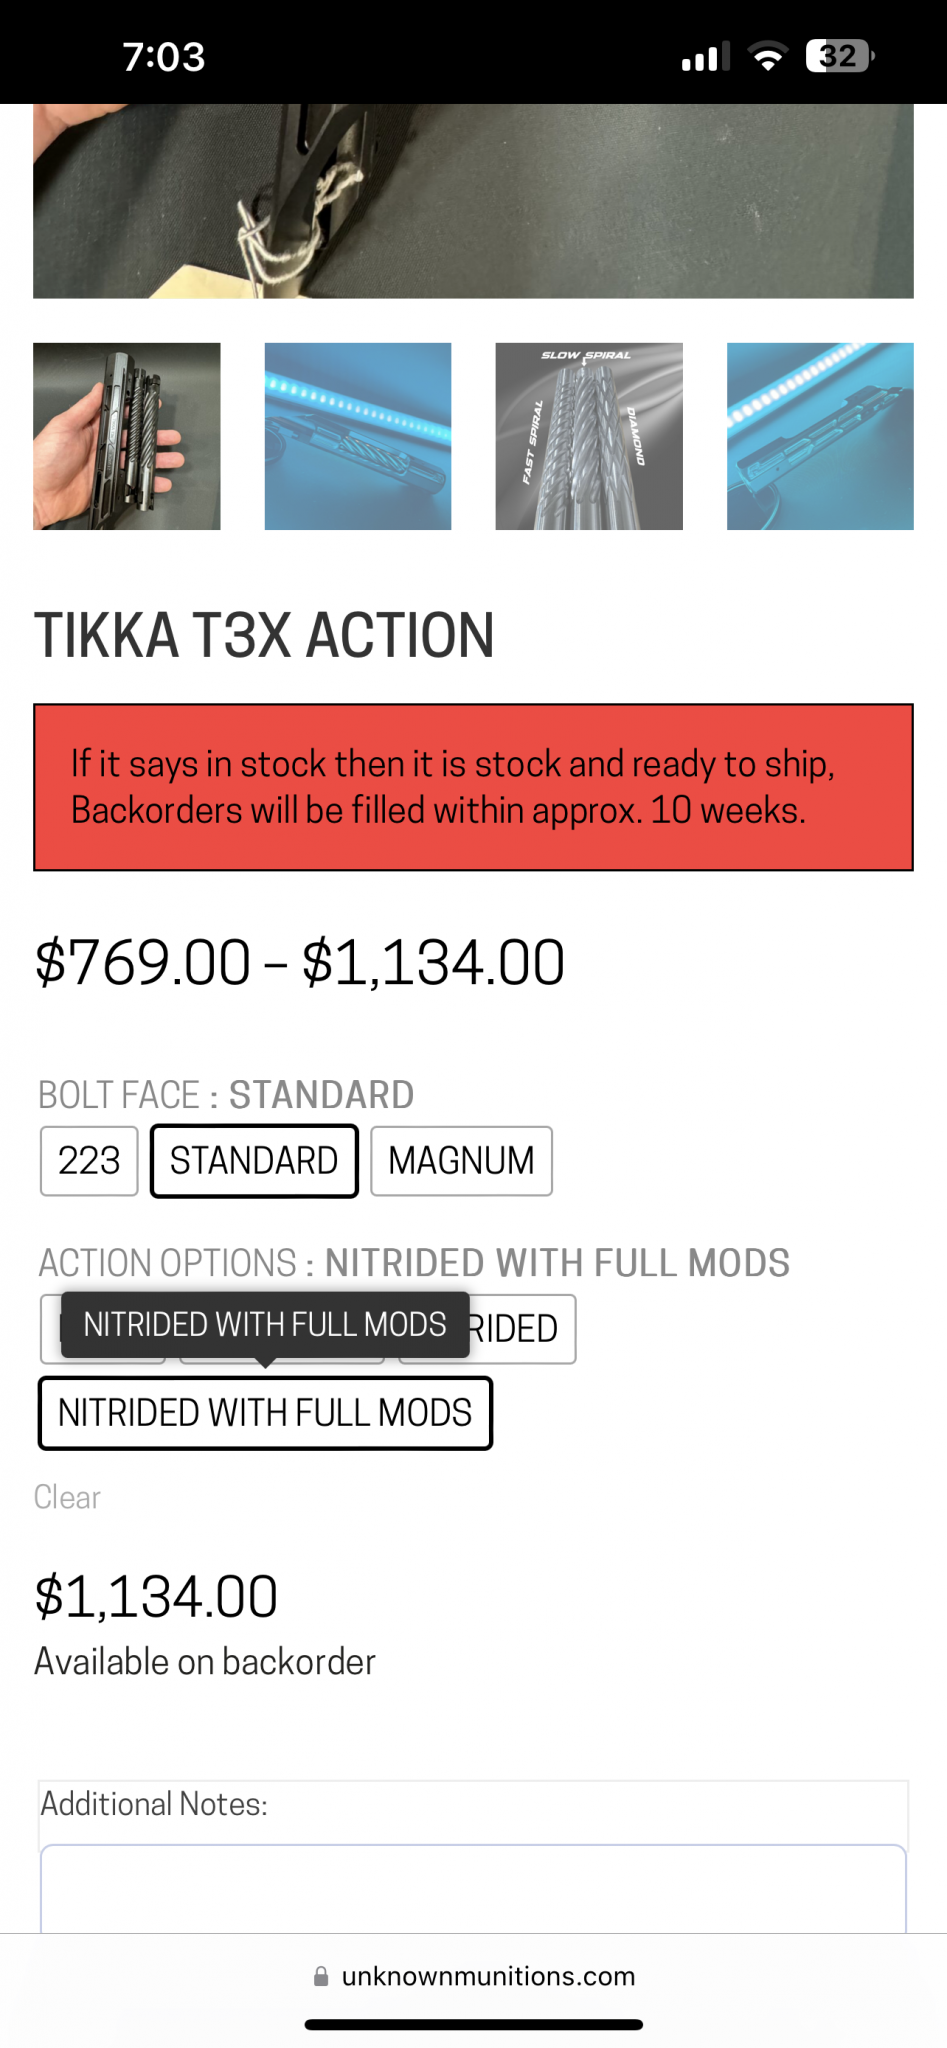
Task: Tap the 7:03 clock in status bar
Action: click(x=164, y=57)
